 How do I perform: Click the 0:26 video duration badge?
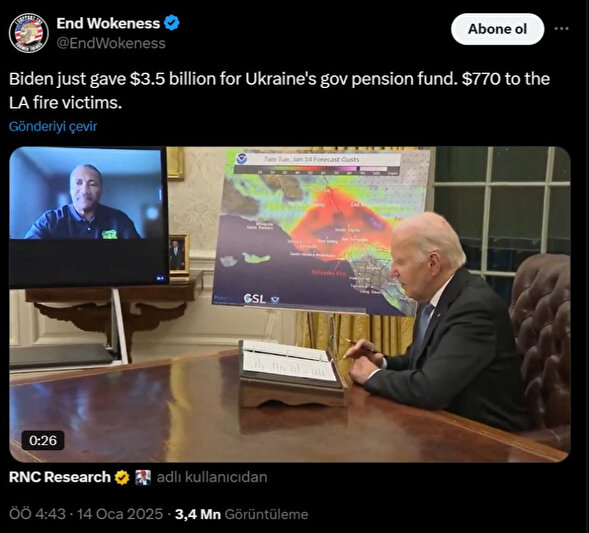tap(43, 440)
